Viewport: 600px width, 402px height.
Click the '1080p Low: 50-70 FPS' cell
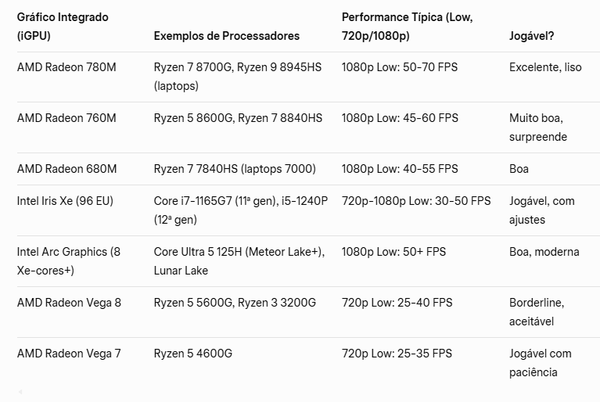pyautogui.click(x=400, y=66)
